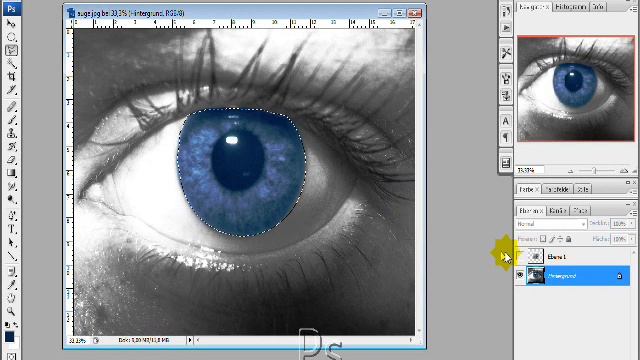The height and width of the screenshot is (360, 640).
Task: Open the Tool Presets dock icon
Action: pyautogui.click(x=506, y=53)
